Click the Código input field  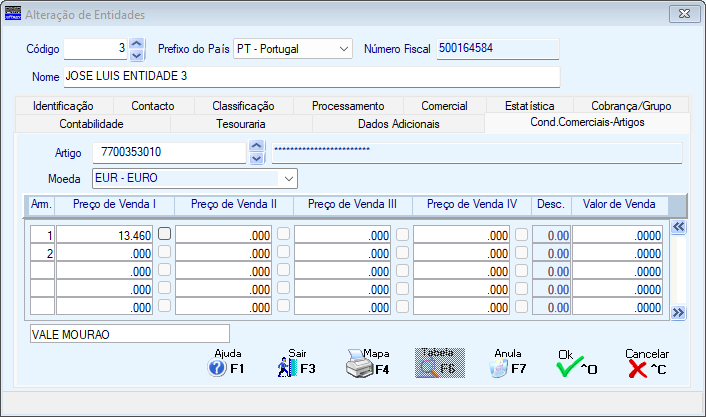[x=95, y=49]
